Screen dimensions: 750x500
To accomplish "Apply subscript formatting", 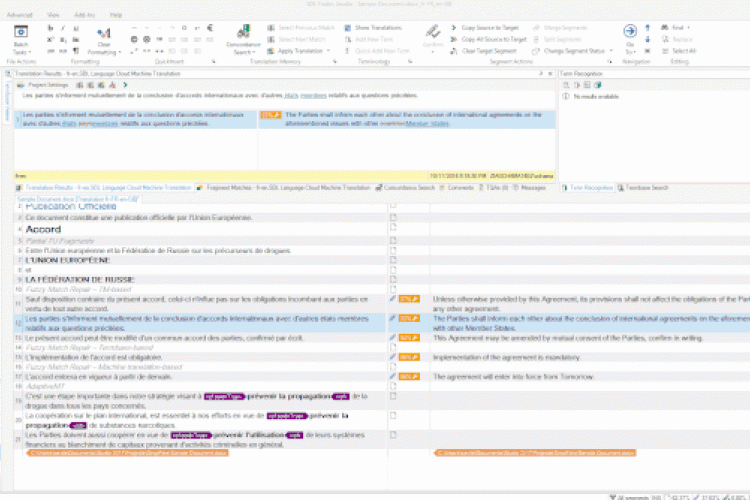I will (x=63, y=40).
